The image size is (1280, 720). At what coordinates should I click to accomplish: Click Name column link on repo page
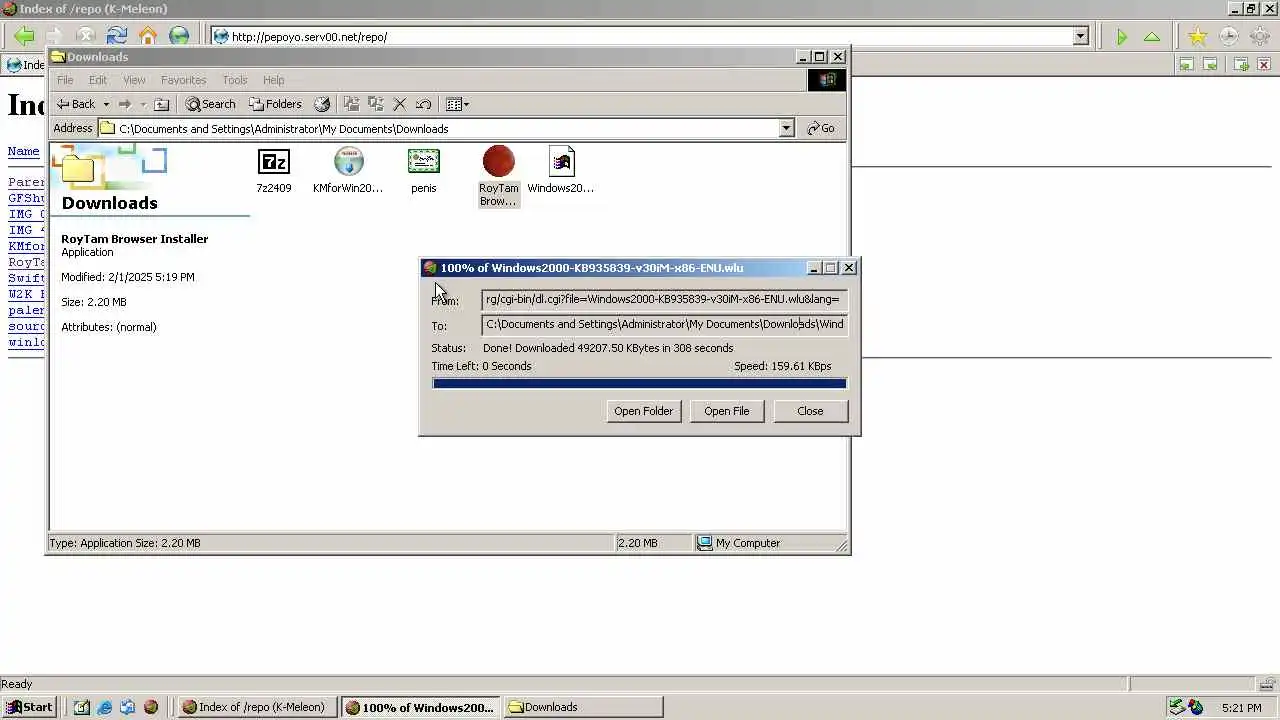(24, 152)
